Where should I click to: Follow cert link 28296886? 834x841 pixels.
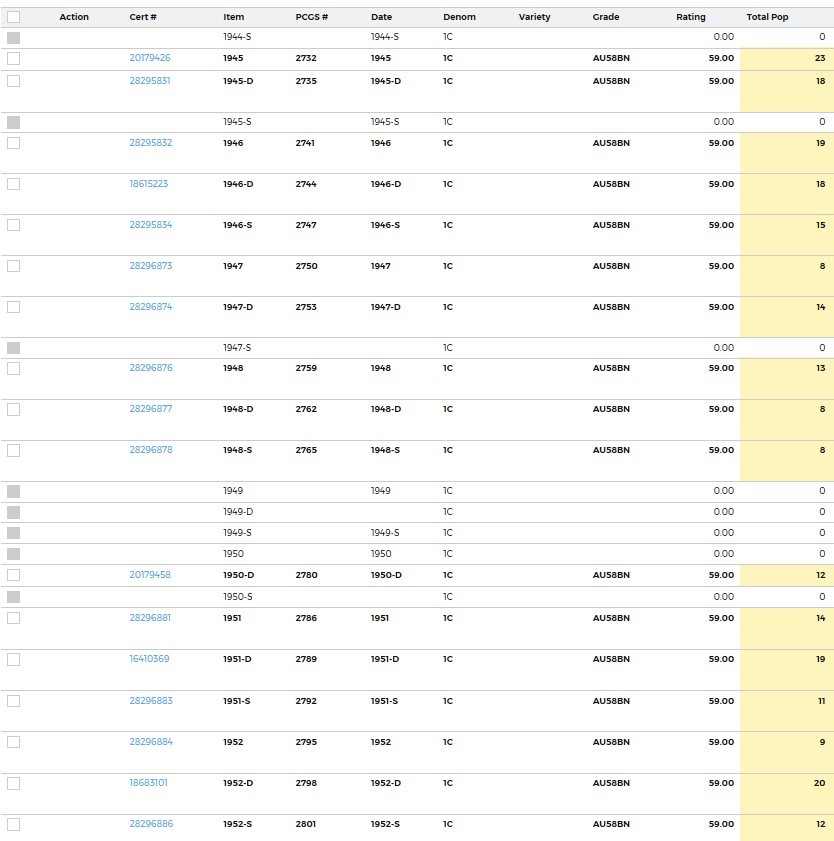pyautogui.click(x=151, y=823)
